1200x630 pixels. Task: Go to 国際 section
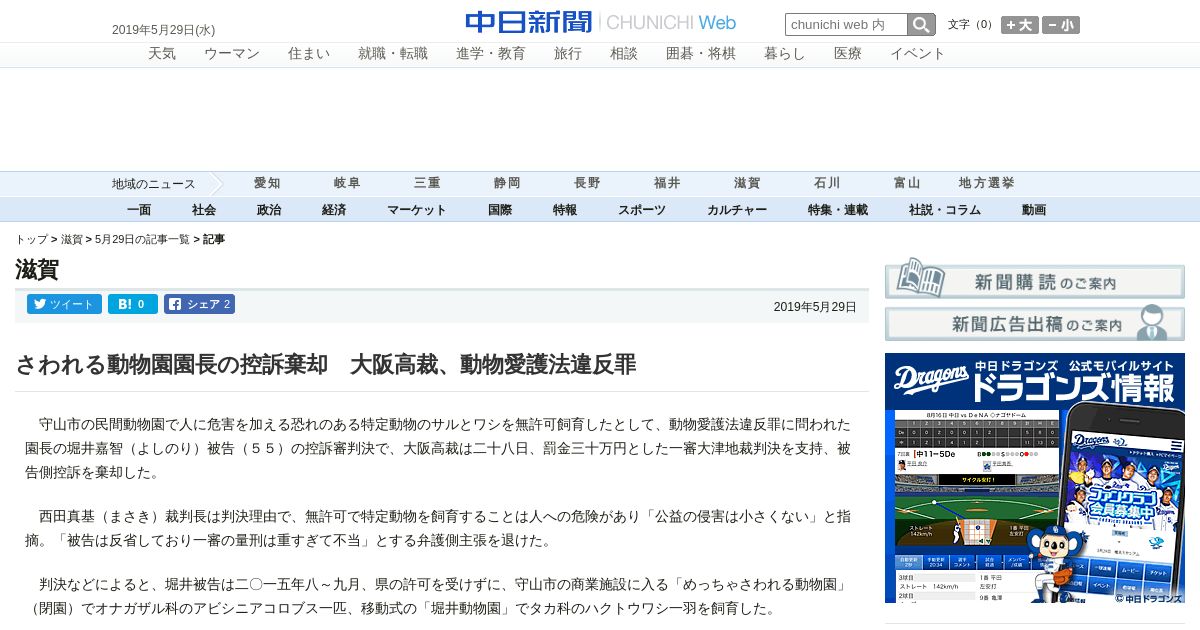point(500,210)
